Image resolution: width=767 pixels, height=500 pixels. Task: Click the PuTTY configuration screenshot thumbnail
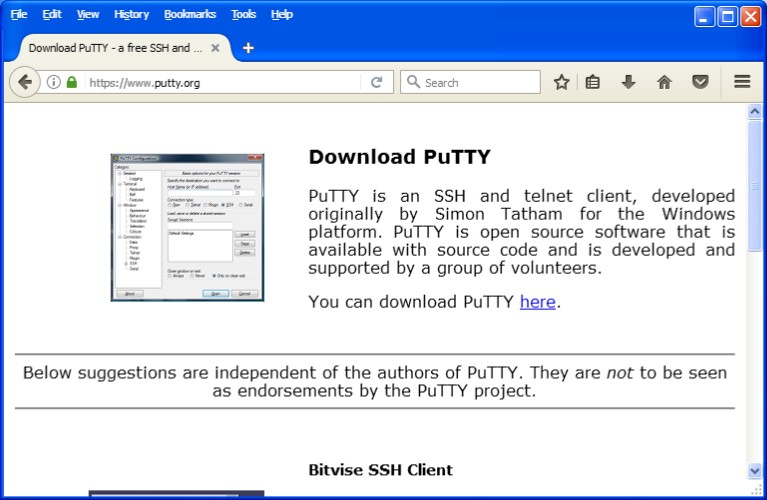tap(187, 227)
